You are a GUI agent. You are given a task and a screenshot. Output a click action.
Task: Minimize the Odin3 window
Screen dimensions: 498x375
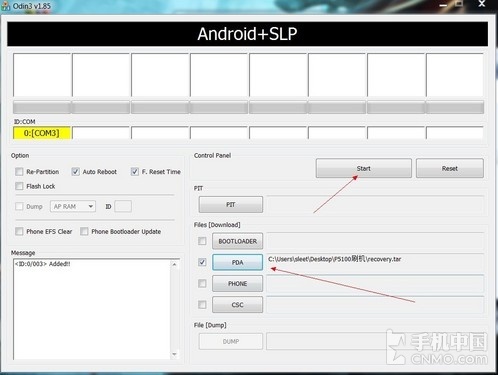coord(443,5)
